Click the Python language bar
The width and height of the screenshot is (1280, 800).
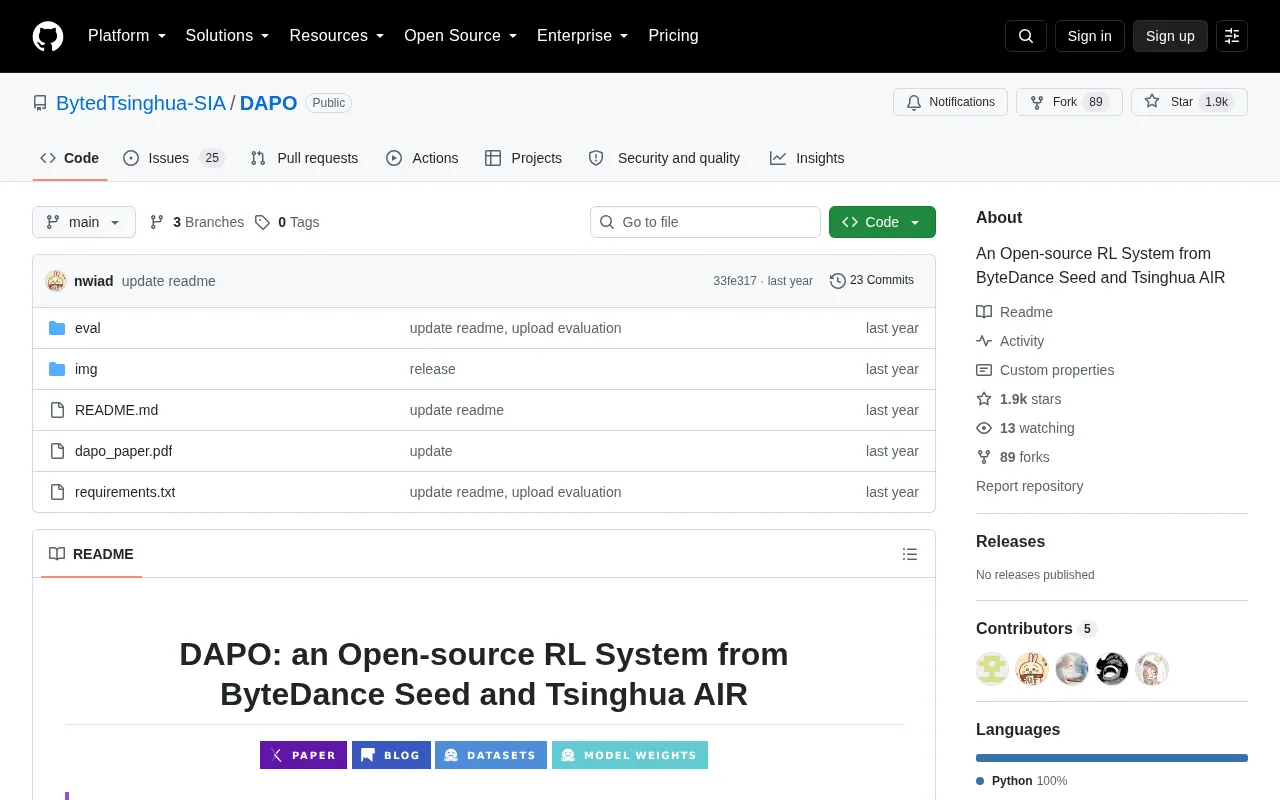point(1112,758)
